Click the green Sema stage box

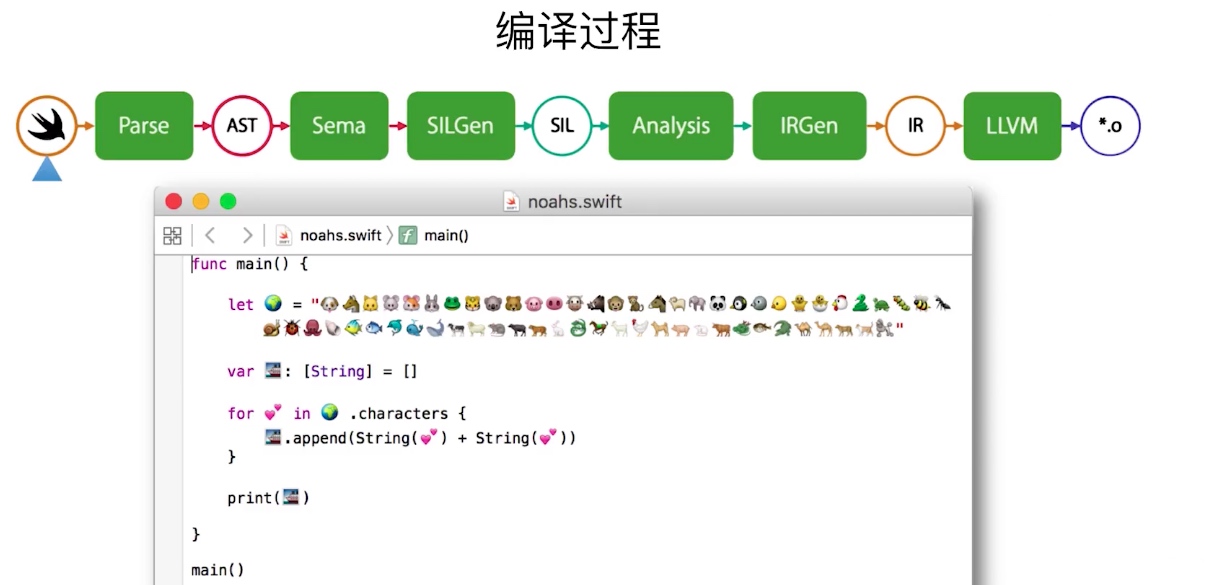point(339,126)
